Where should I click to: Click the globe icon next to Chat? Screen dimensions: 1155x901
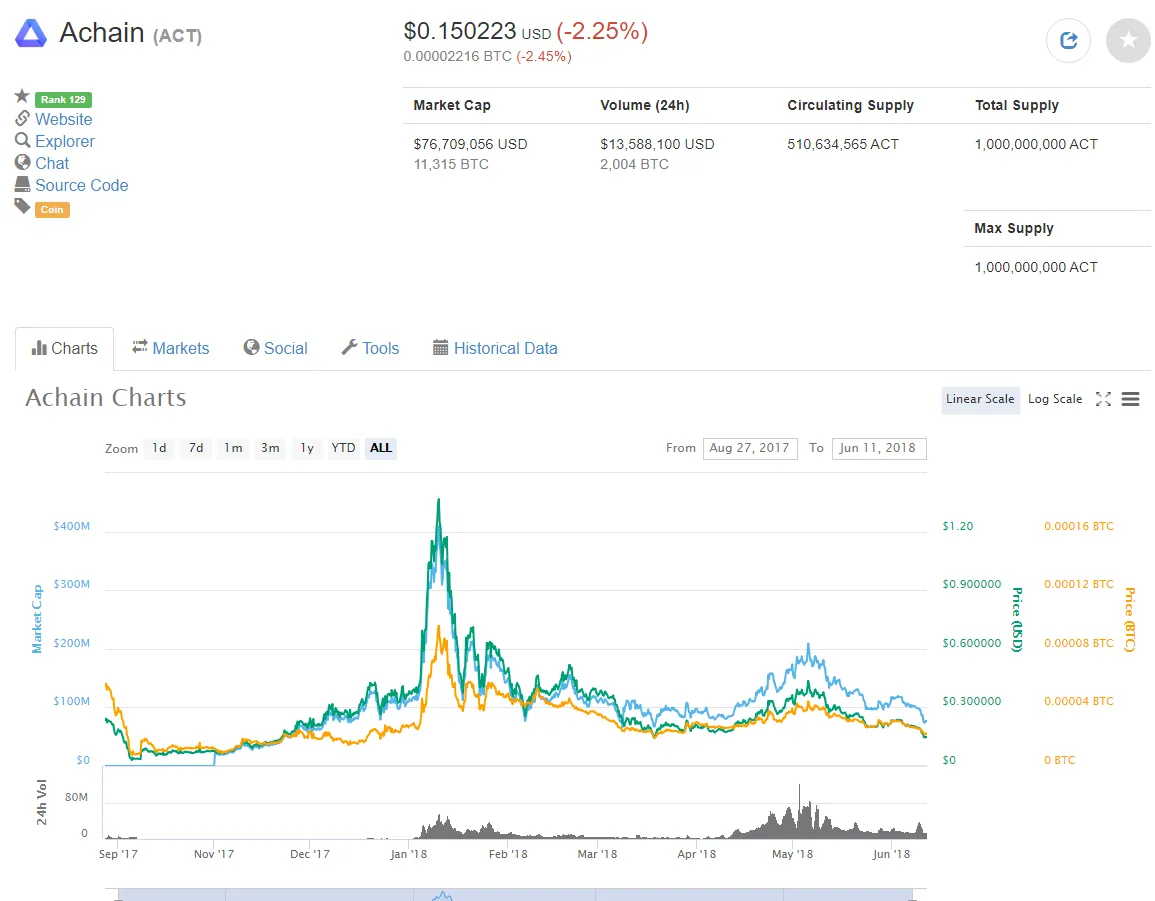[x=23, y=162]
